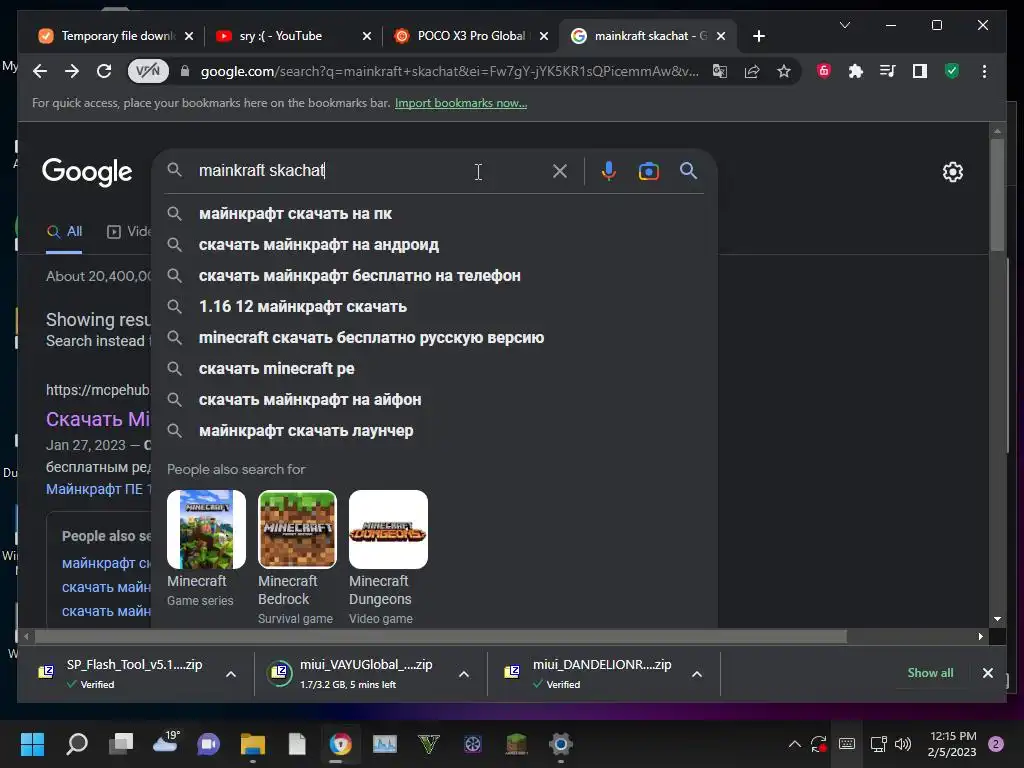
Task: Choose suggestion майнкрафт скачать на пк
Action: (434, 214)
